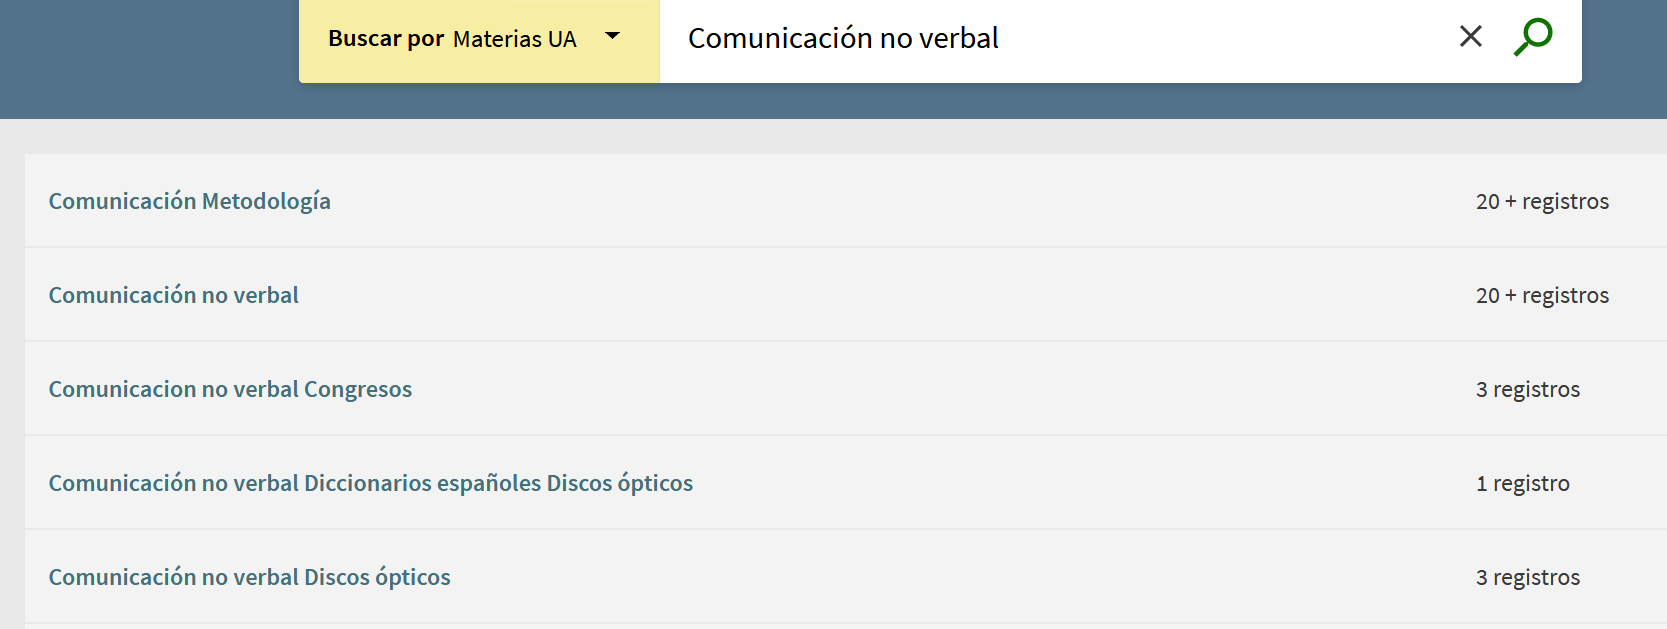Click blank middle of the Congresos row
Screen dimensions: 1667x629
900,389
